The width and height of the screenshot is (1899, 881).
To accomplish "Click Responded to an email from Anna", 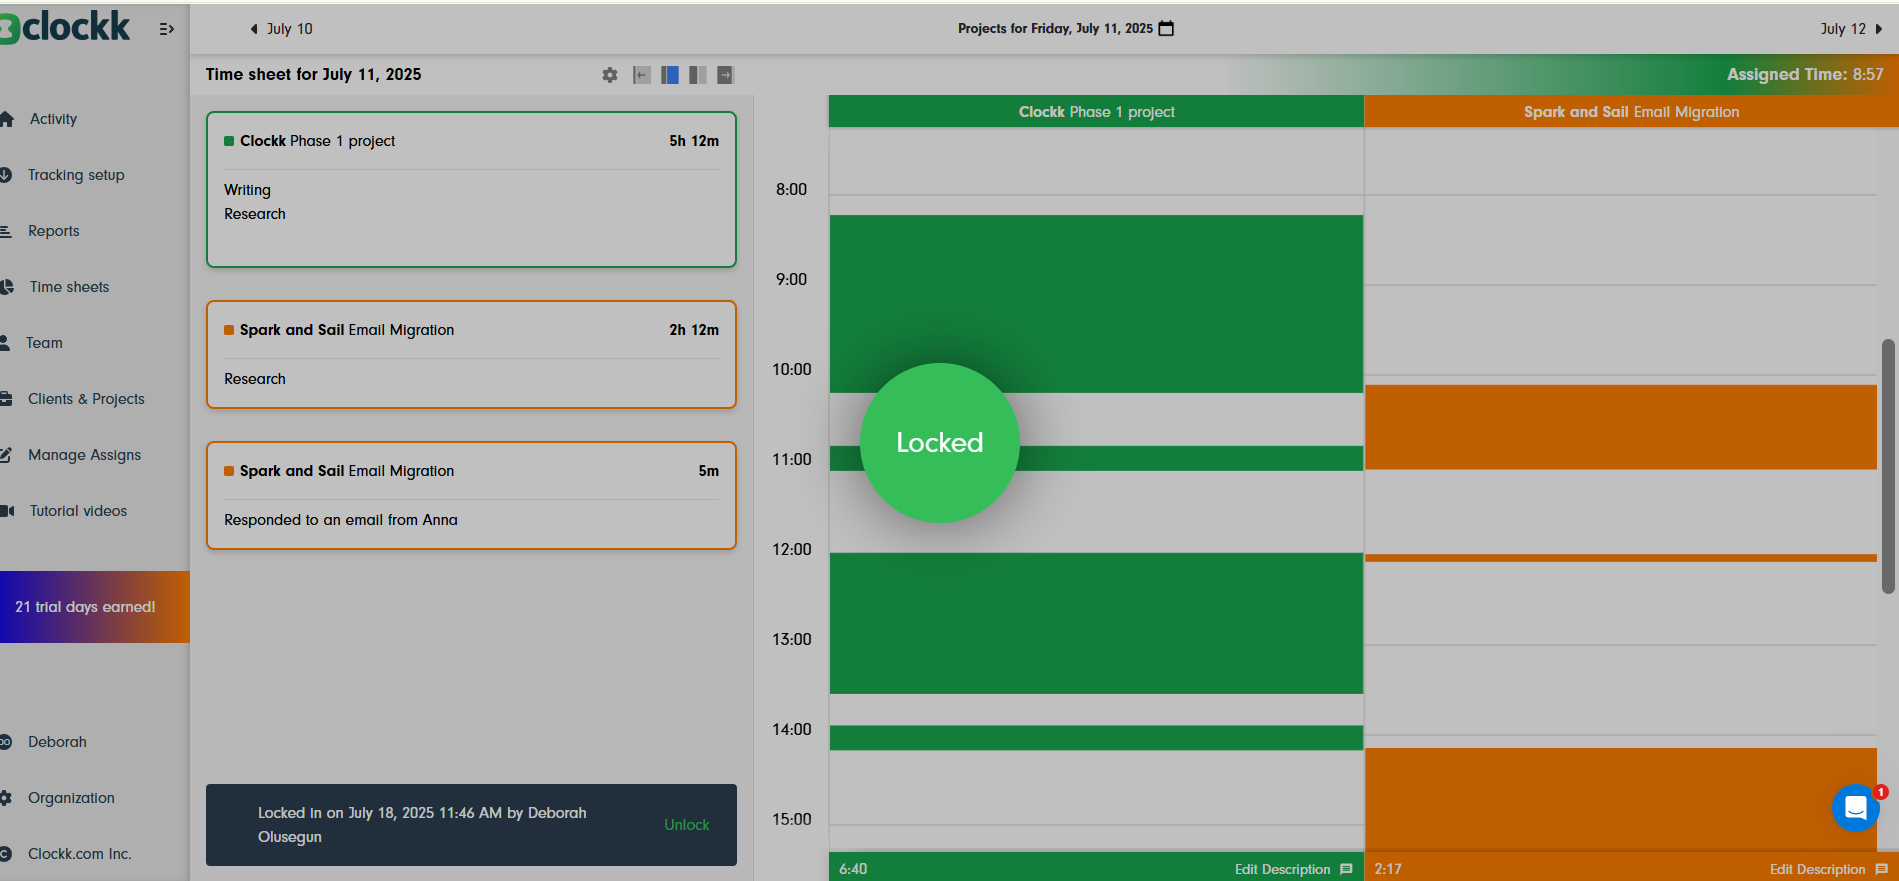I will click(x=341, y=520).
